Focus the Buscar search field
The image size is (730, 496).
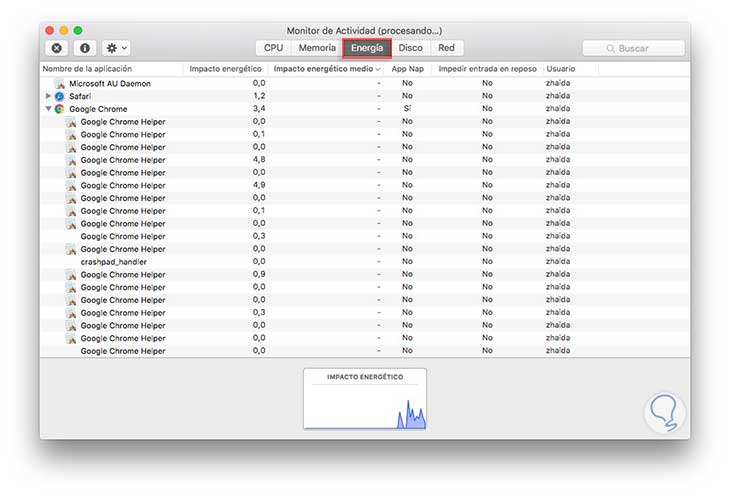tap(633, 48)
